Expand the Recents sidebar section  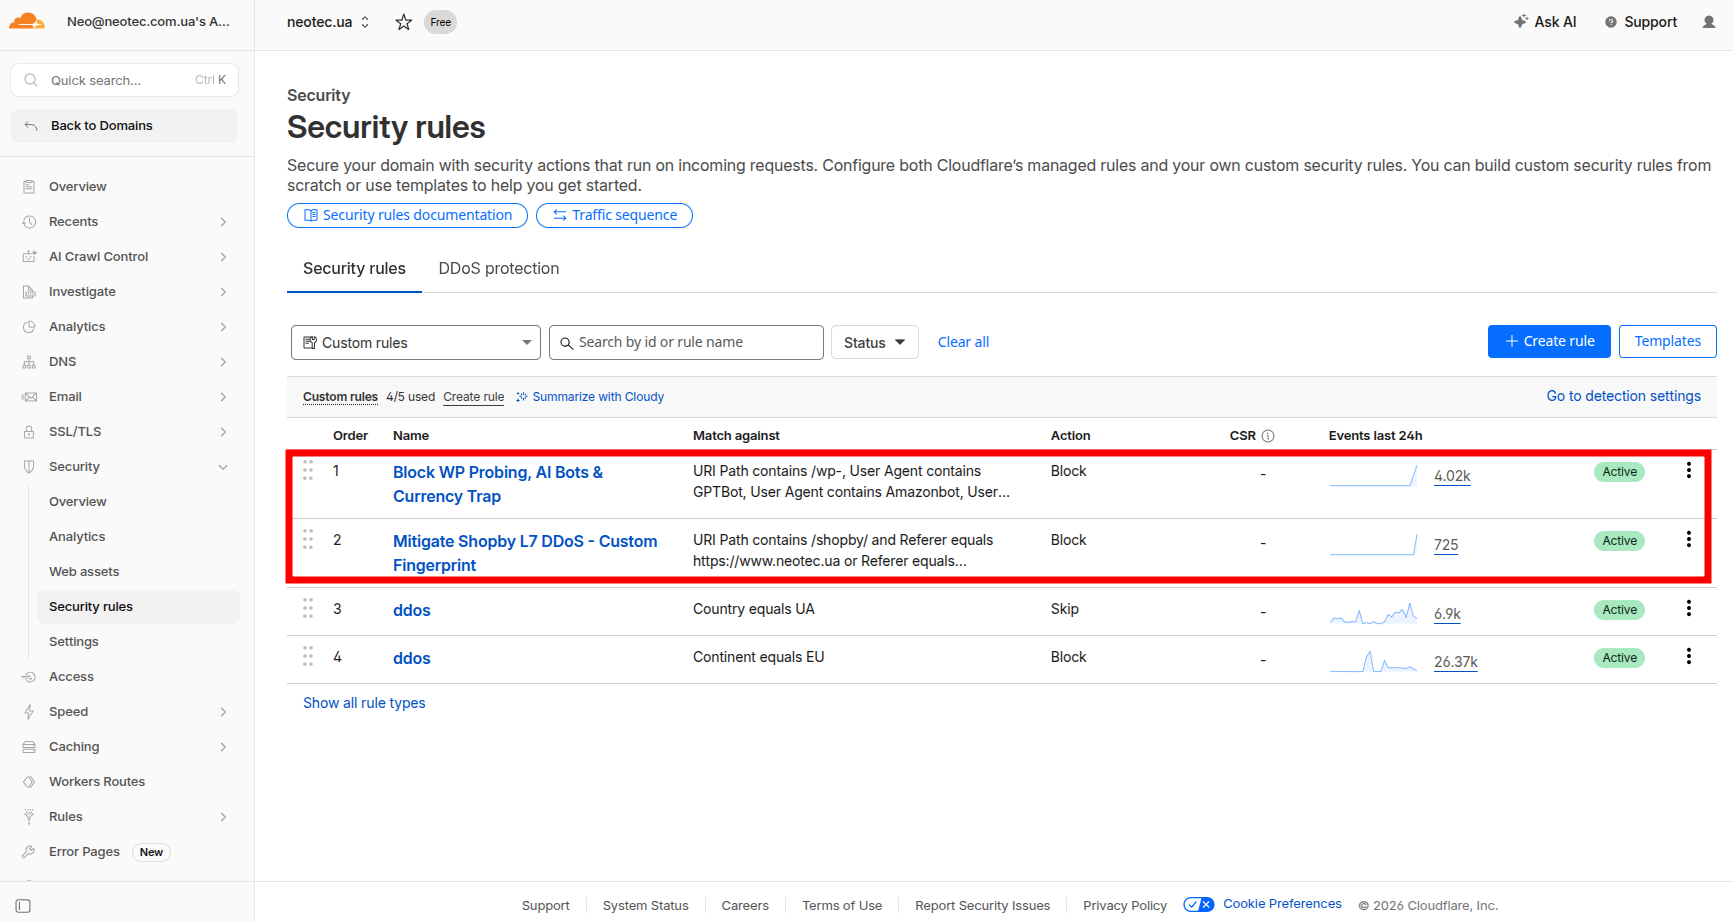pyautogui.click(x=223, y=222)
